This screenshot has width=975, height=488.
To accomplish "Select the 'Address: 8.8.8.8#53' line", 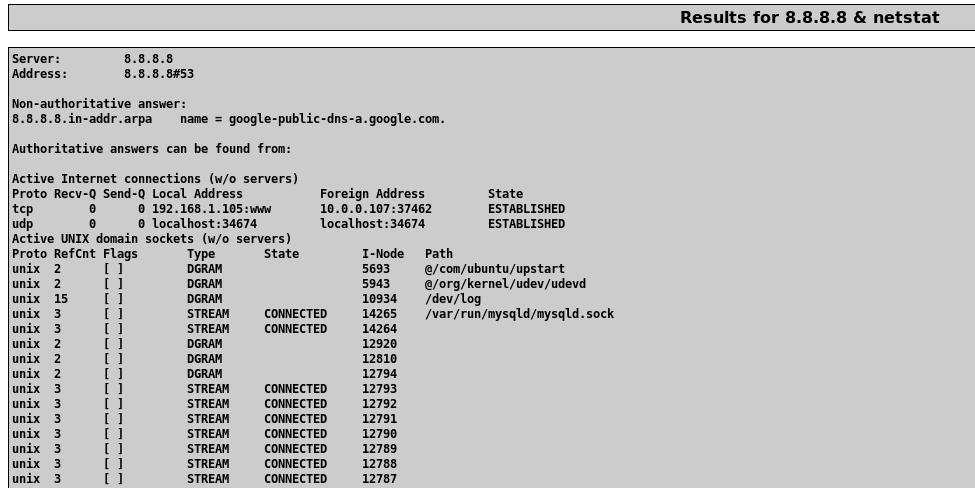I will point(103,74).
